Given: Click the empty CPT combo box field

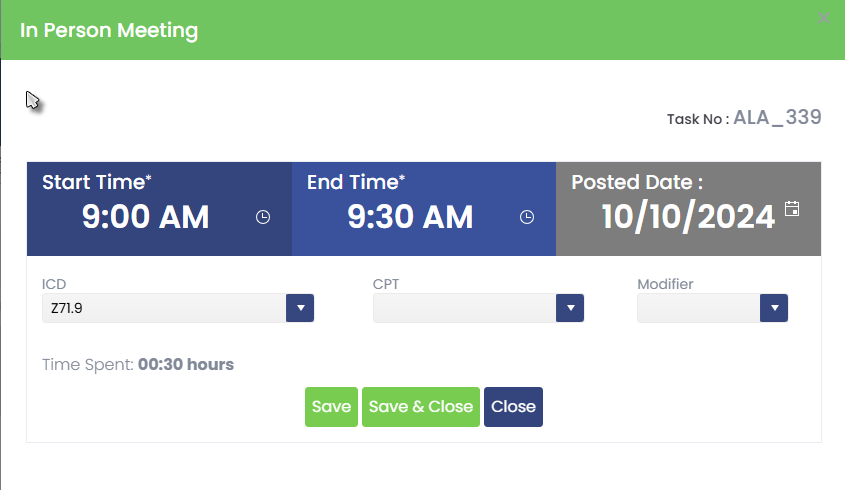Looking at the screenshot, I should (x=464, y=308).
